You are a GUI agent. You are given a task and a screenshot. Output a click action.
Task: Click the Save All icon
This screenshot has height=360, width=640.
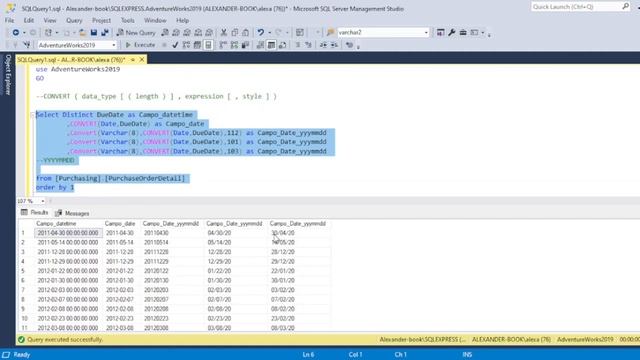pyautogui.click(x=105, y=32)
